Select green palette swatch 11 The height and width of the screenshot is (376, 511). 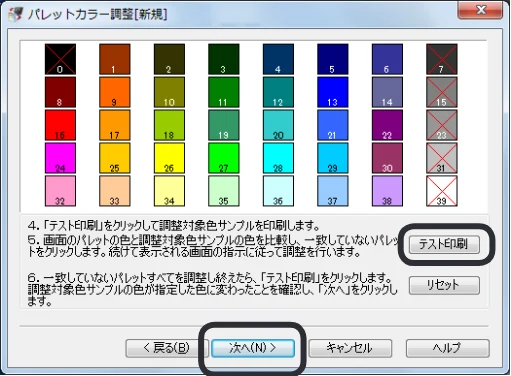(x=224, y=92)
